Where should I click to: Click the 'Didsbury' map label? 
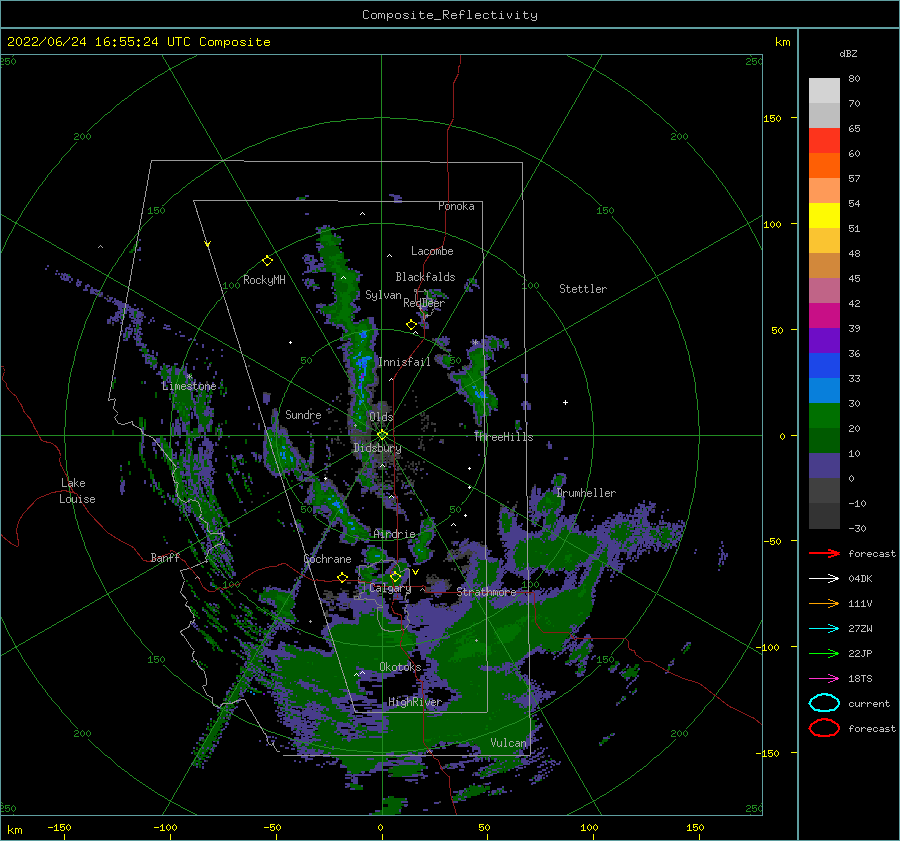coord(377,448)
